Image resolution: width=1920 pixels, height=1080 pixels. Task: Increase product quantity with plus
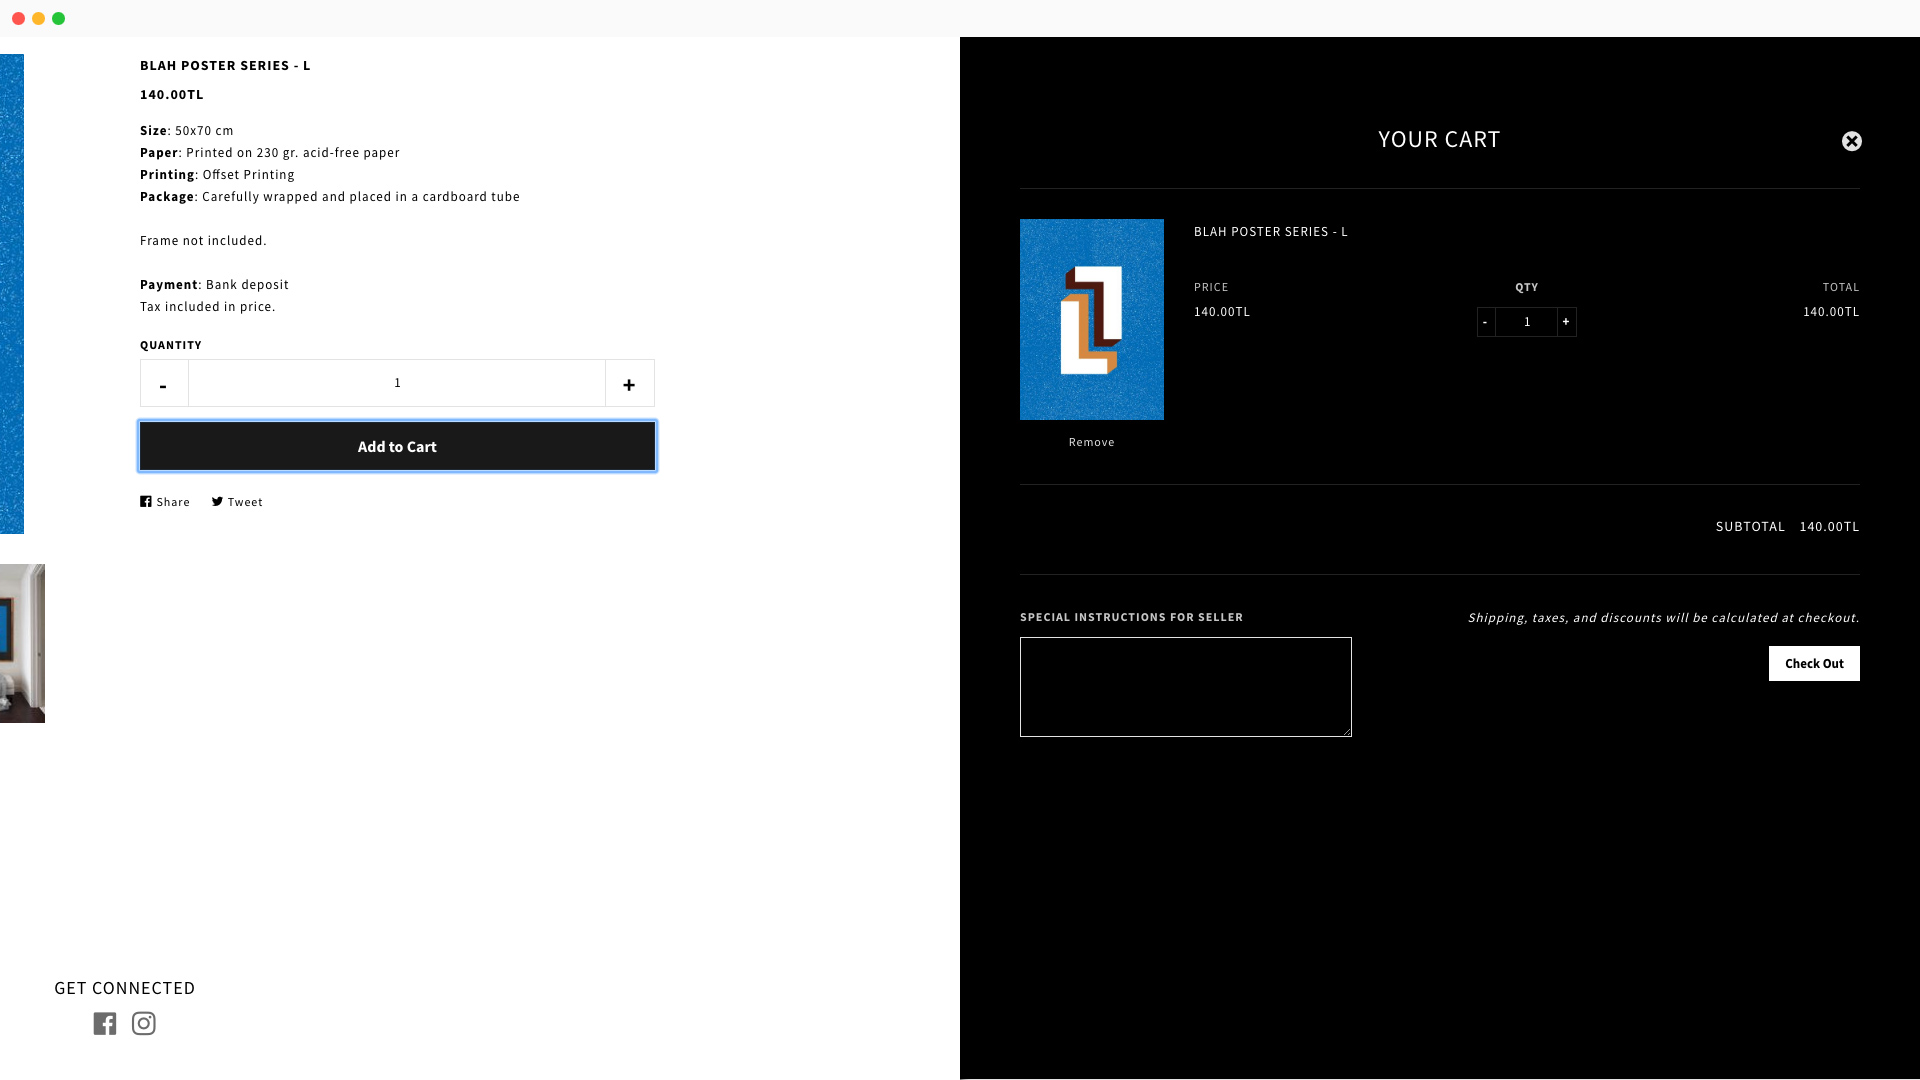point(629,384)
